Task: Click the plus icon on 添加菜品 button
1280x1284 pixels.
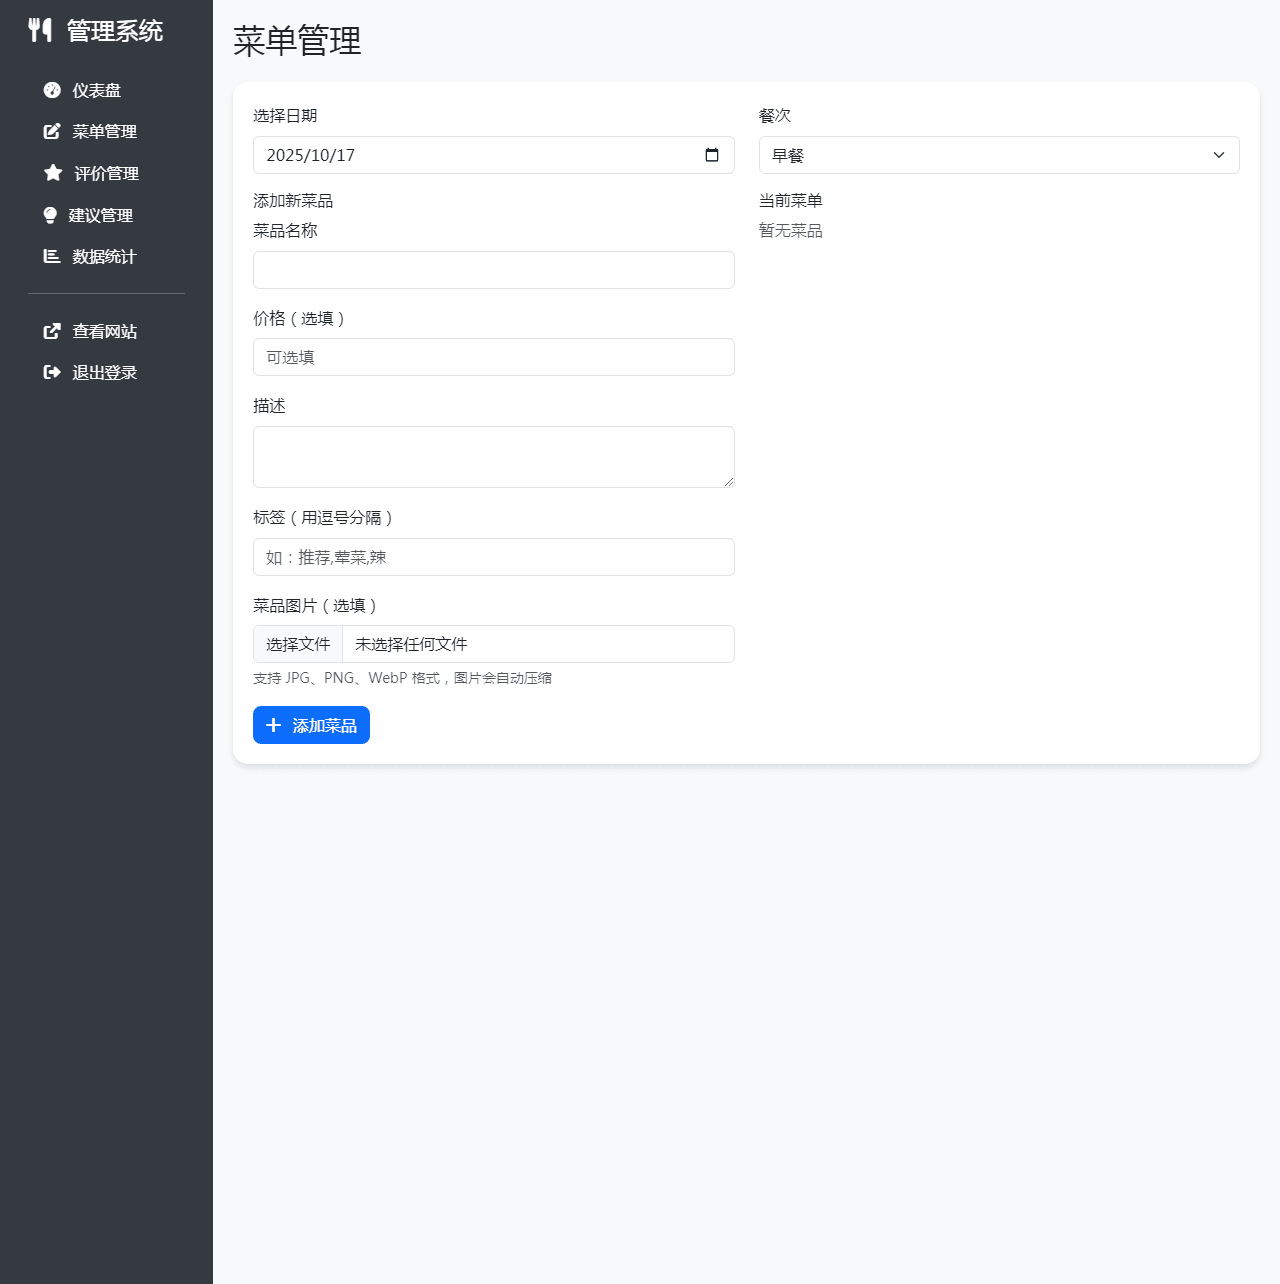Action: point(274,725)
